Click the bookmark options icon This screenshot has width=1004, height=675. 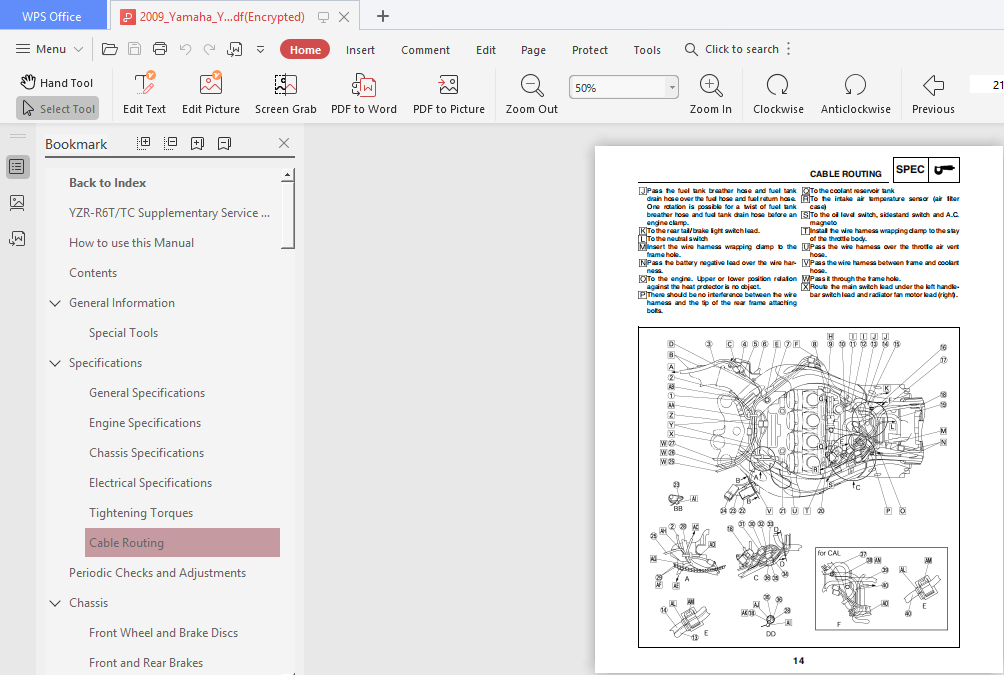224,143
